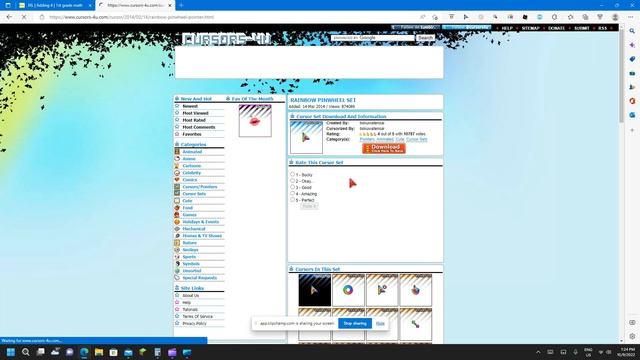Click the Edge sidebar Outlook icon

(x=632, y=115)
